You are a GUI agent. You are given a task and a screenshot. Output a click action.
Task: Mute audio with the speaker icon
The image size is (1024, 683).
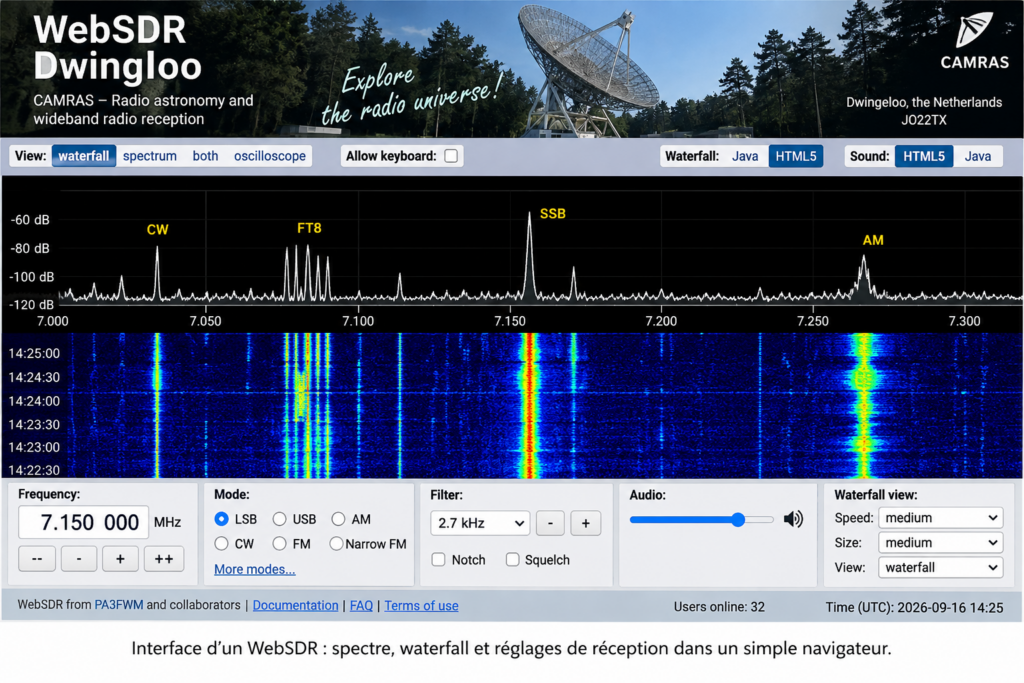click(x=793, y=520)
